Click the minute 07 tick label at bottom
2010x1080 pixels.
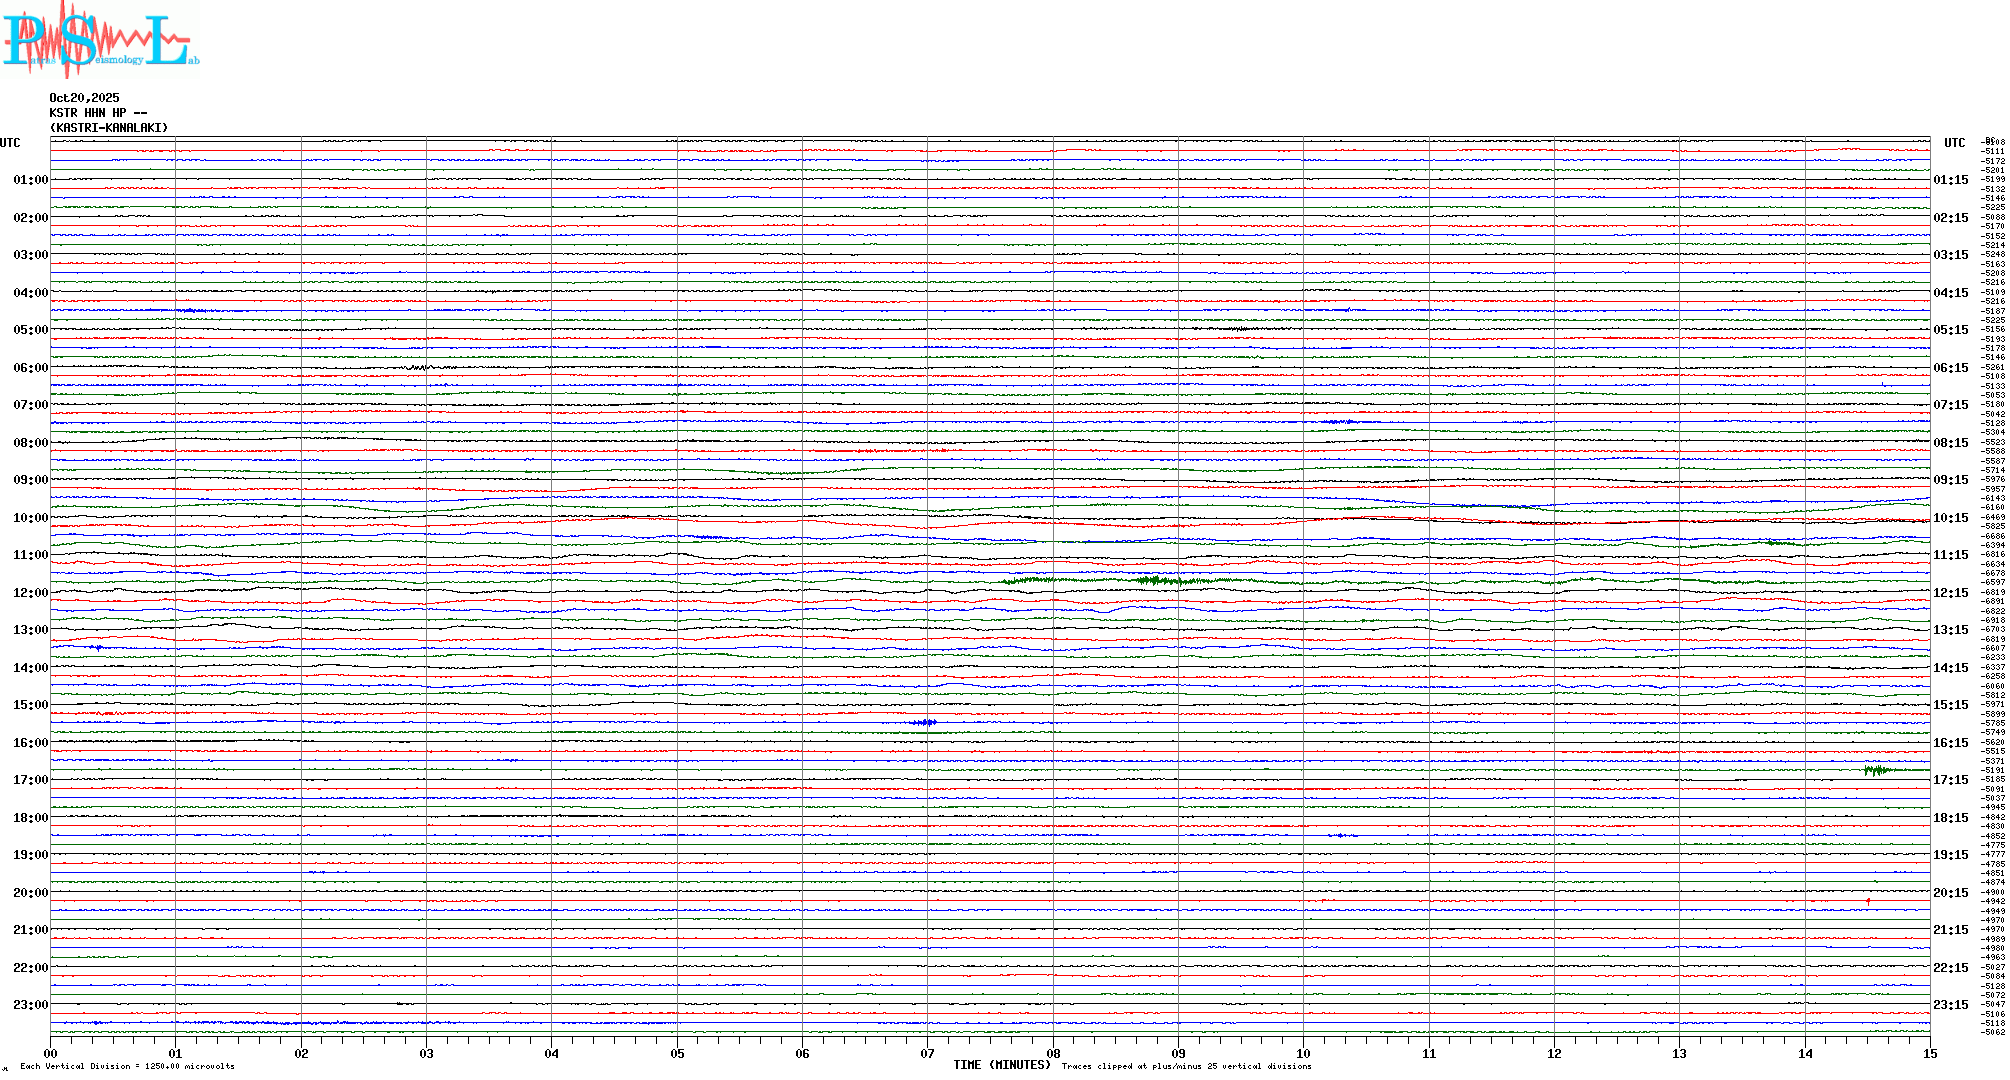tap(927, 1053)
